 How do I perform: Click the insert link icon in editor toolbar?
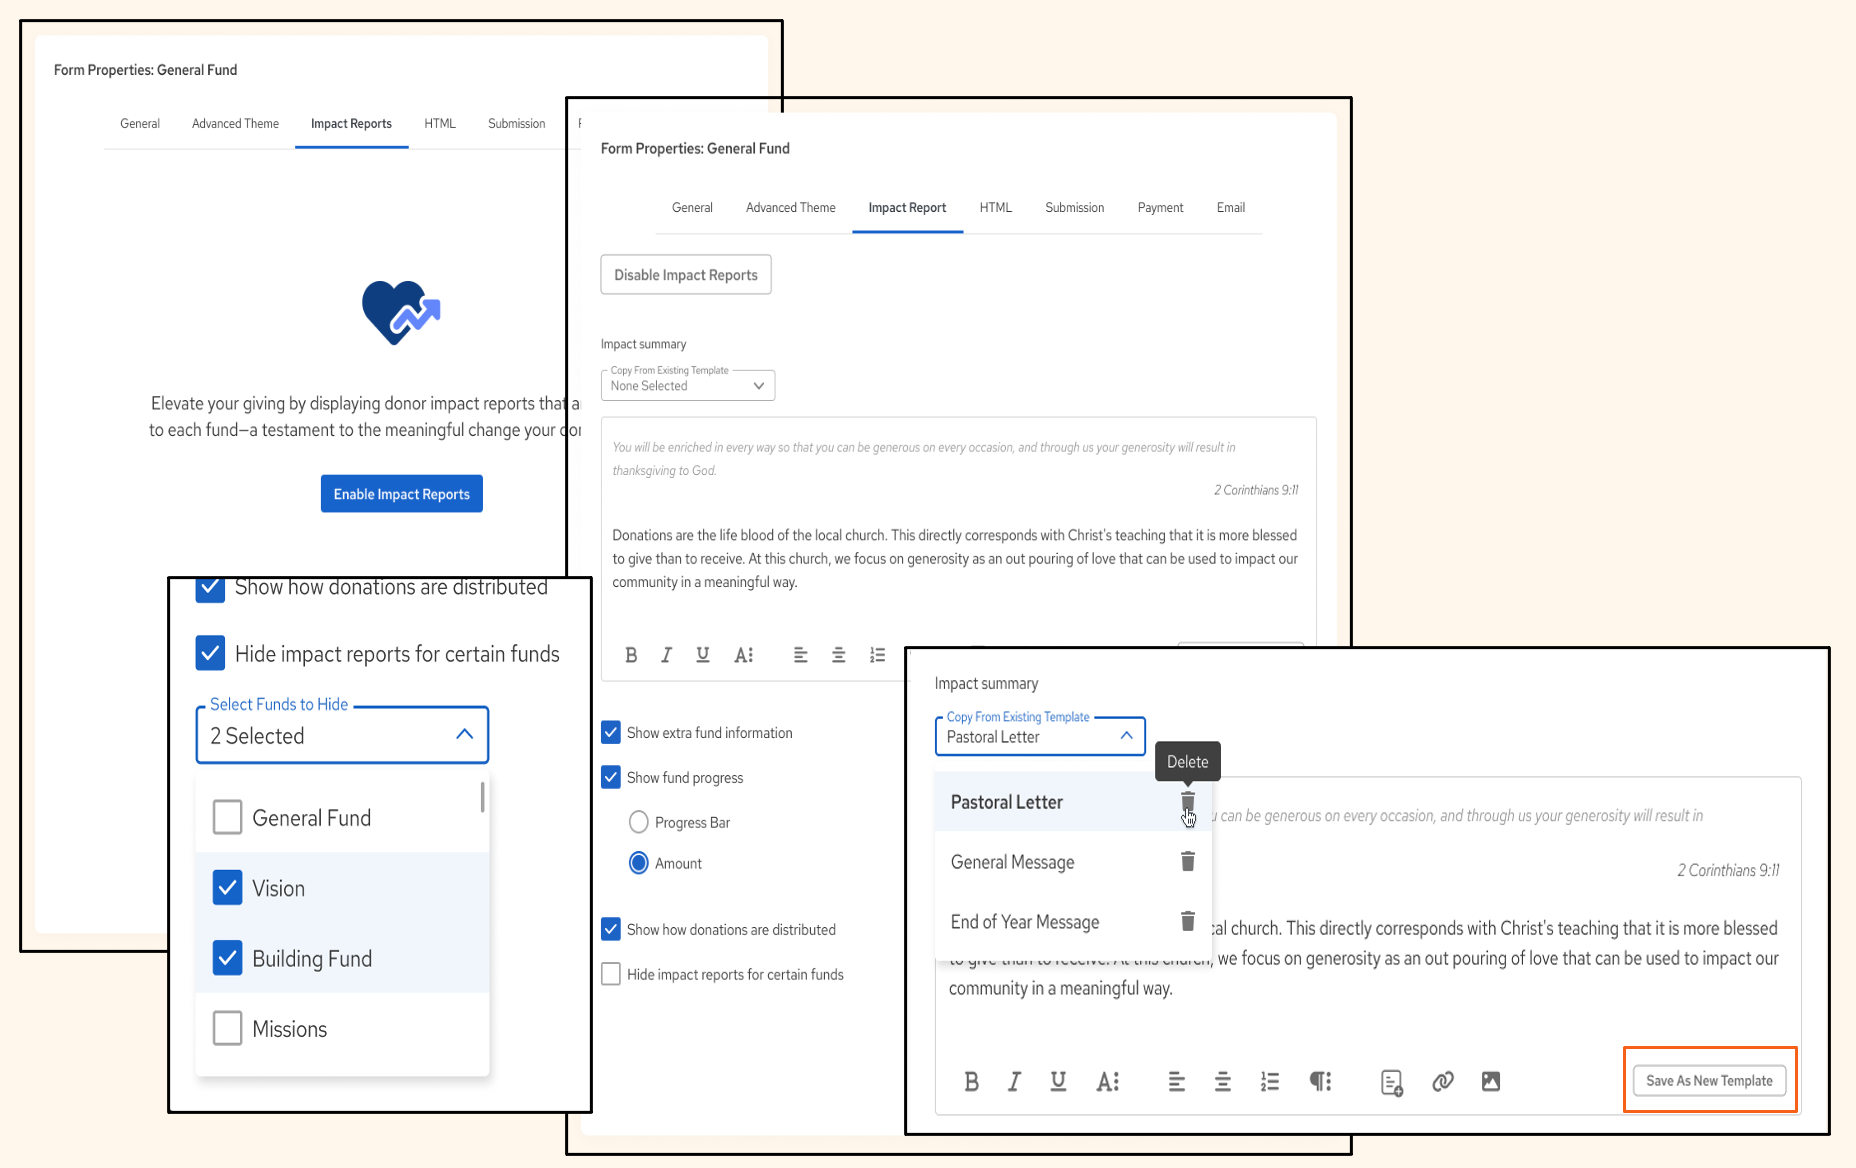(x=1442, y=1081)
